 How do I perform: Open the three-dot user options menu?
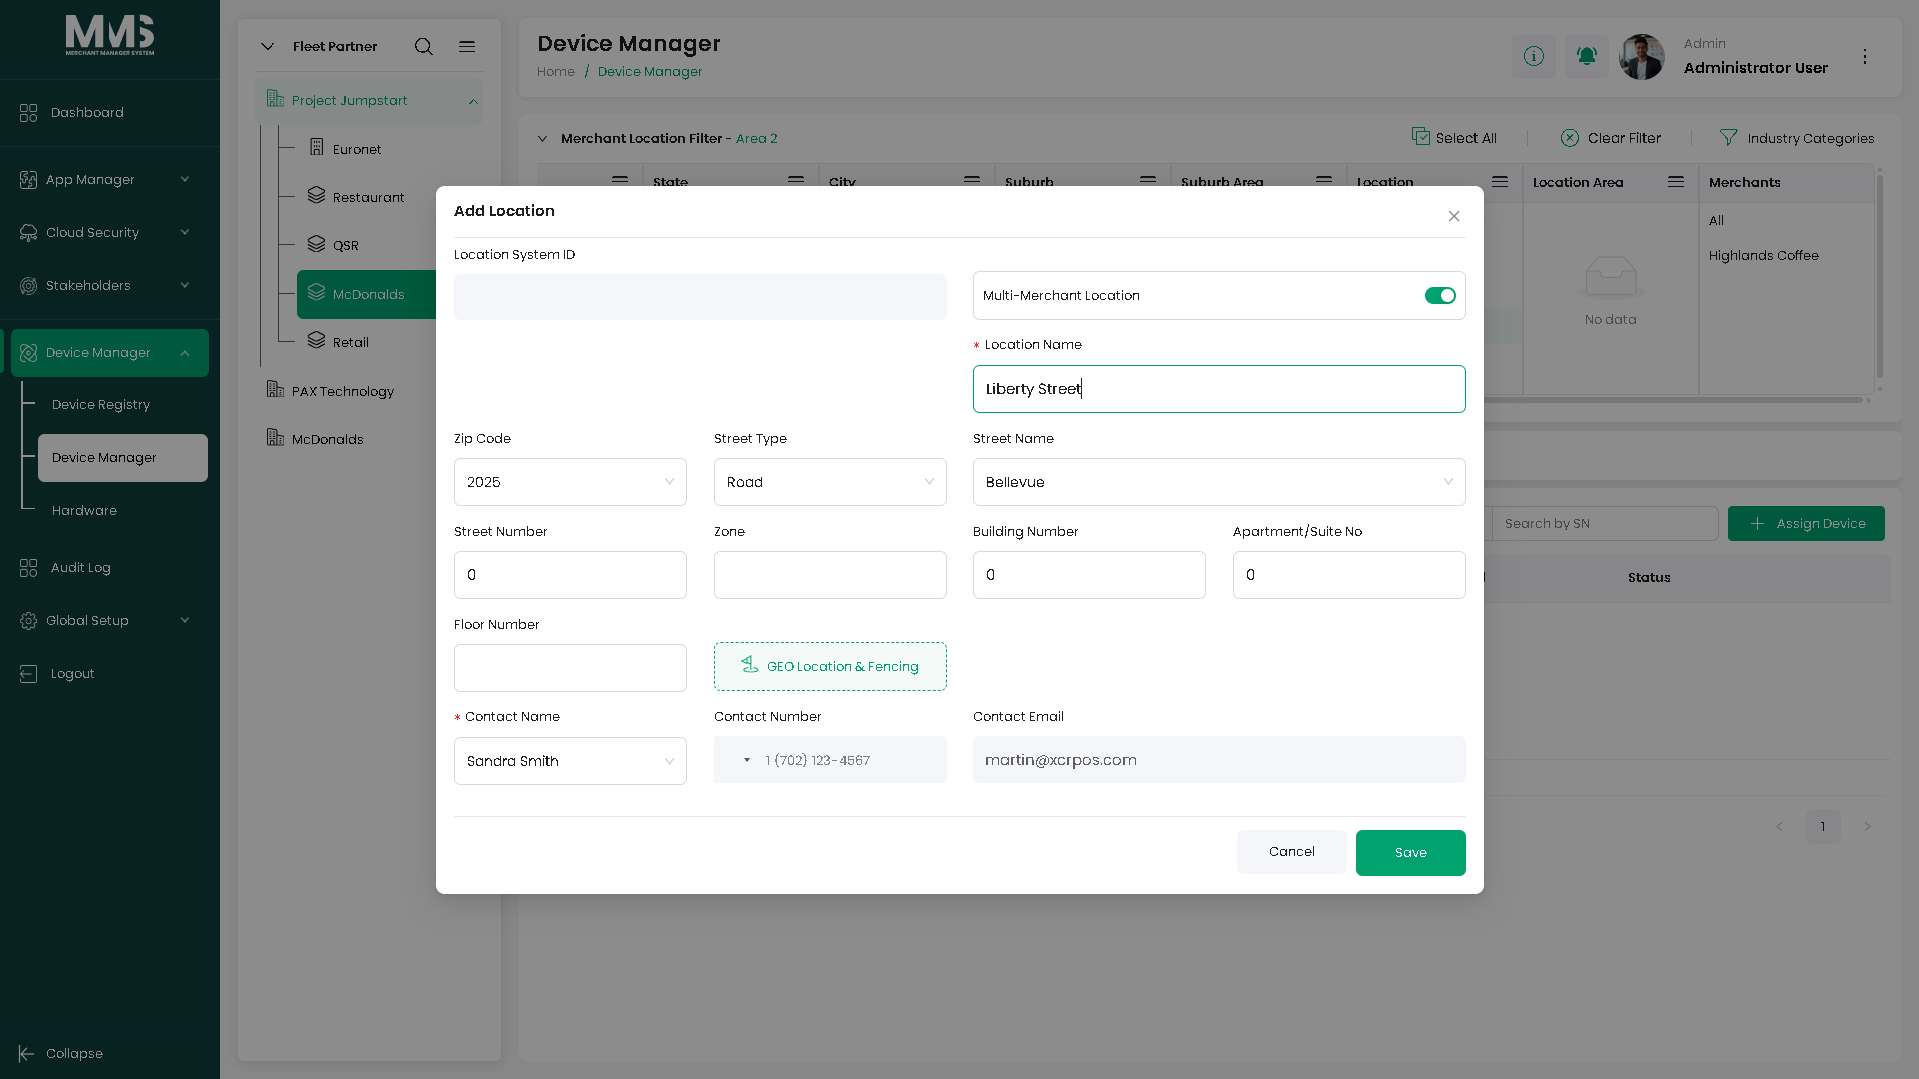(1865, 57)
